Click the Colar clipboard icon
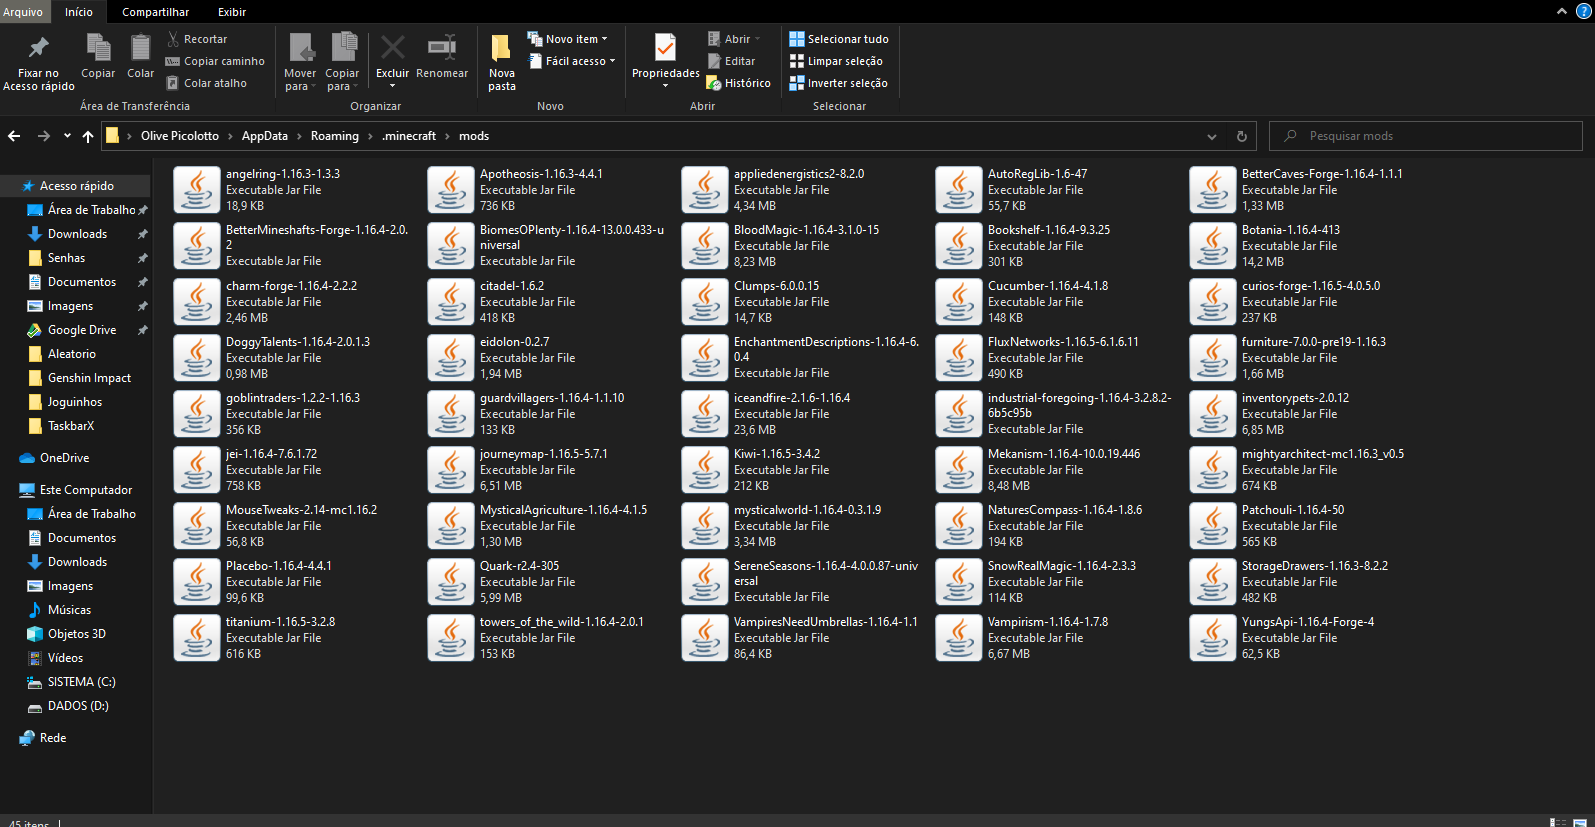1595x827 pixels. 141,47
